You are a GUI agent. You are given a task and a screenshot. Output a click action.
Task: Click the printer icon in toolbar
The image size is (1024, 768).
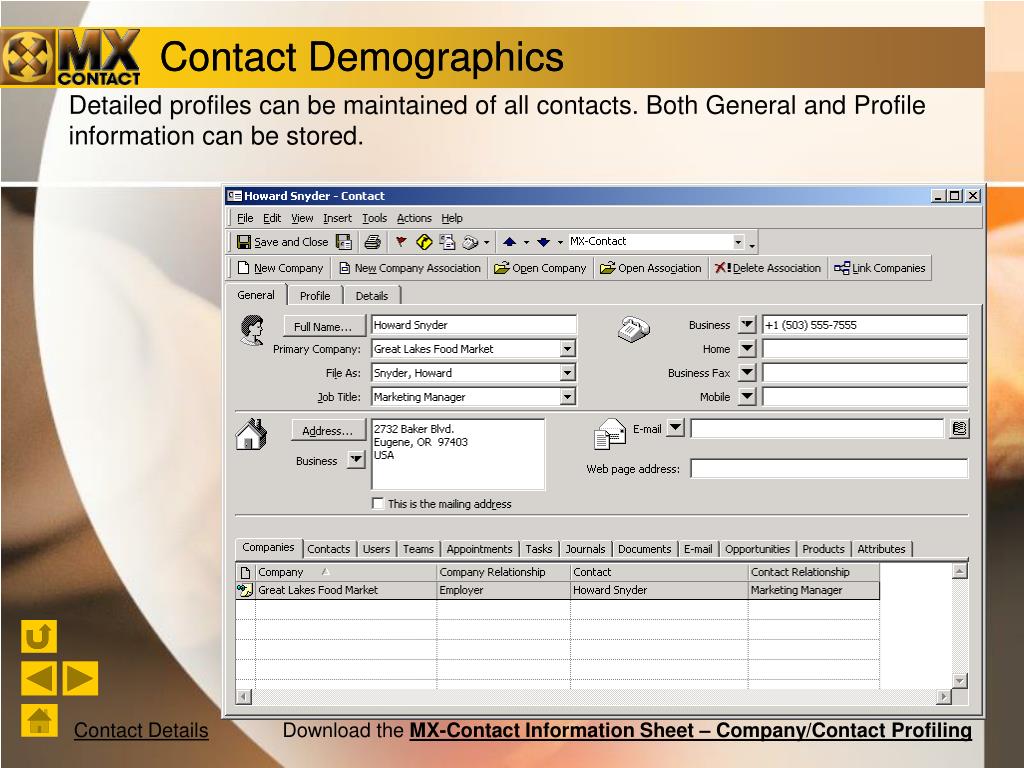click(x=372, y=242)
